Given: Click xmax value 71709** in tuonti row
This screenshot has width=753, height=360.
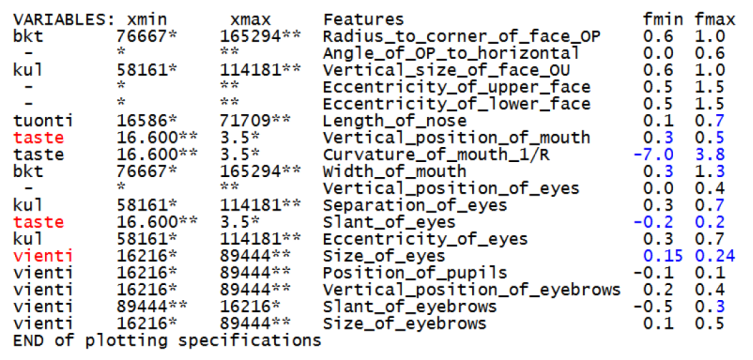Looking at the screenshot, I should tap(255, 121).
